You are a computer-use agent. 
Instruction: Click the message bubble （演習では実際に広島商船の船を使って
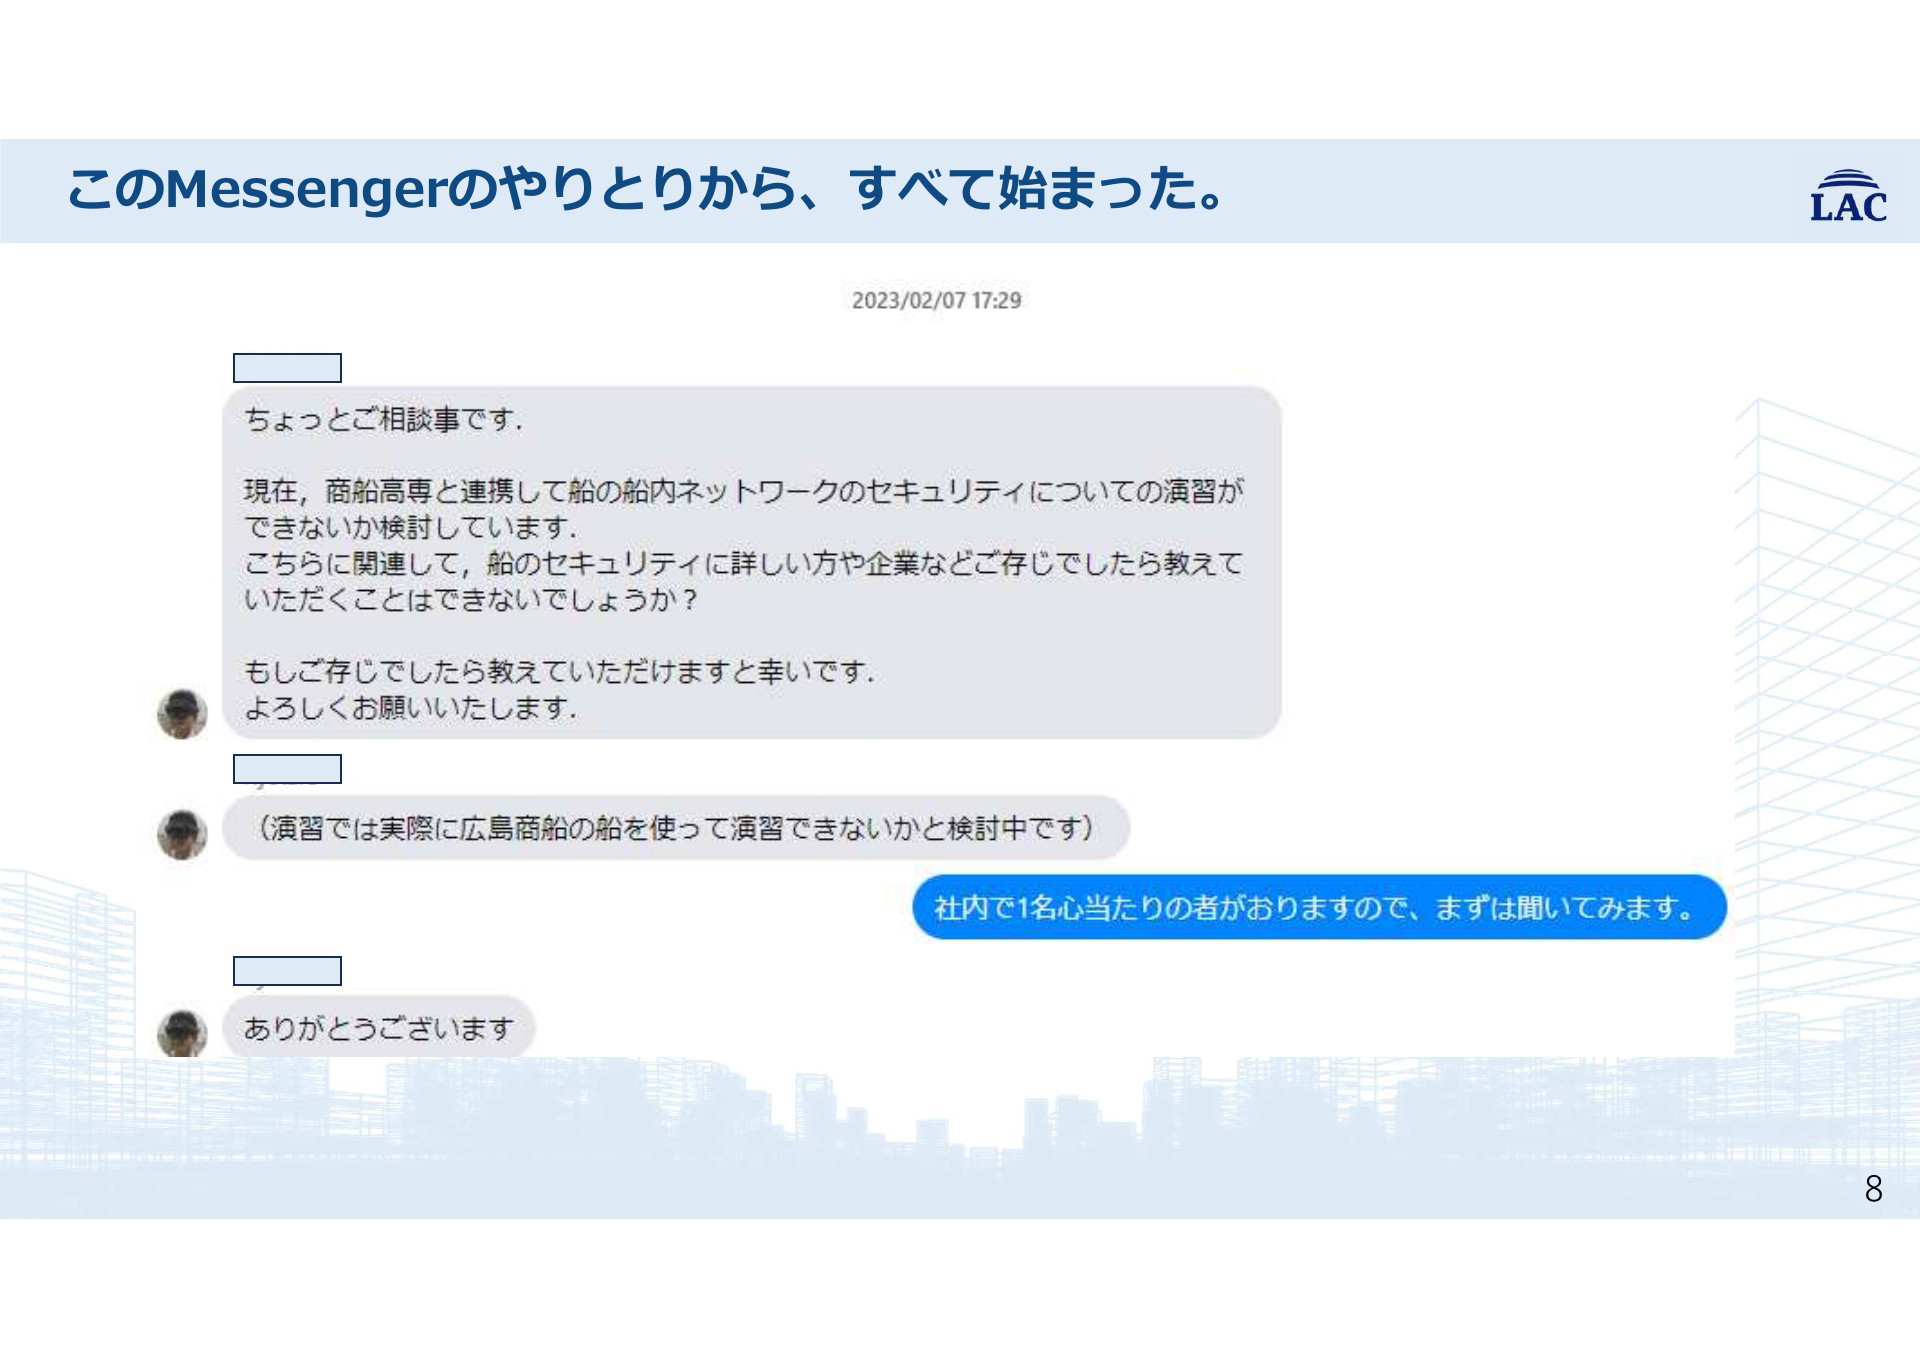(x=676, y=828)
